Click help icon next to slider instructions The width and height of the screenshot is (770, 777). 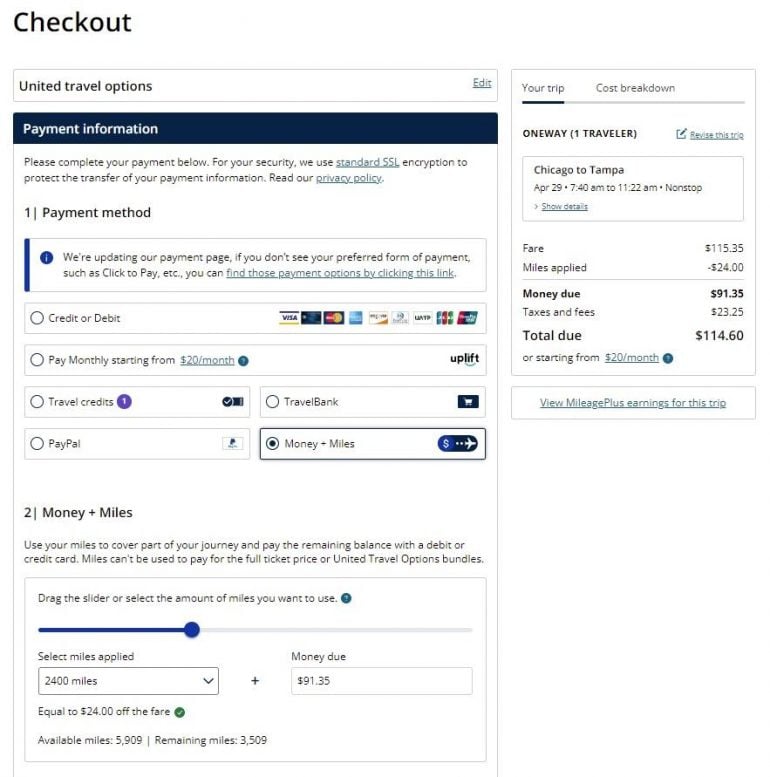[x=346, y=599]
